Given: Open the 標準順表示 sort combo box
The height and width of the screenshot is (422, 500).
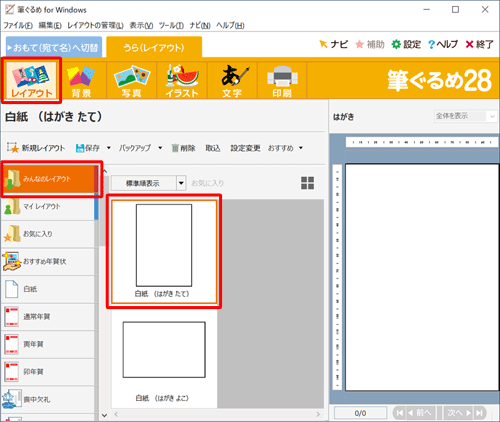Looking at the screenshot, I should coord(148,183).
